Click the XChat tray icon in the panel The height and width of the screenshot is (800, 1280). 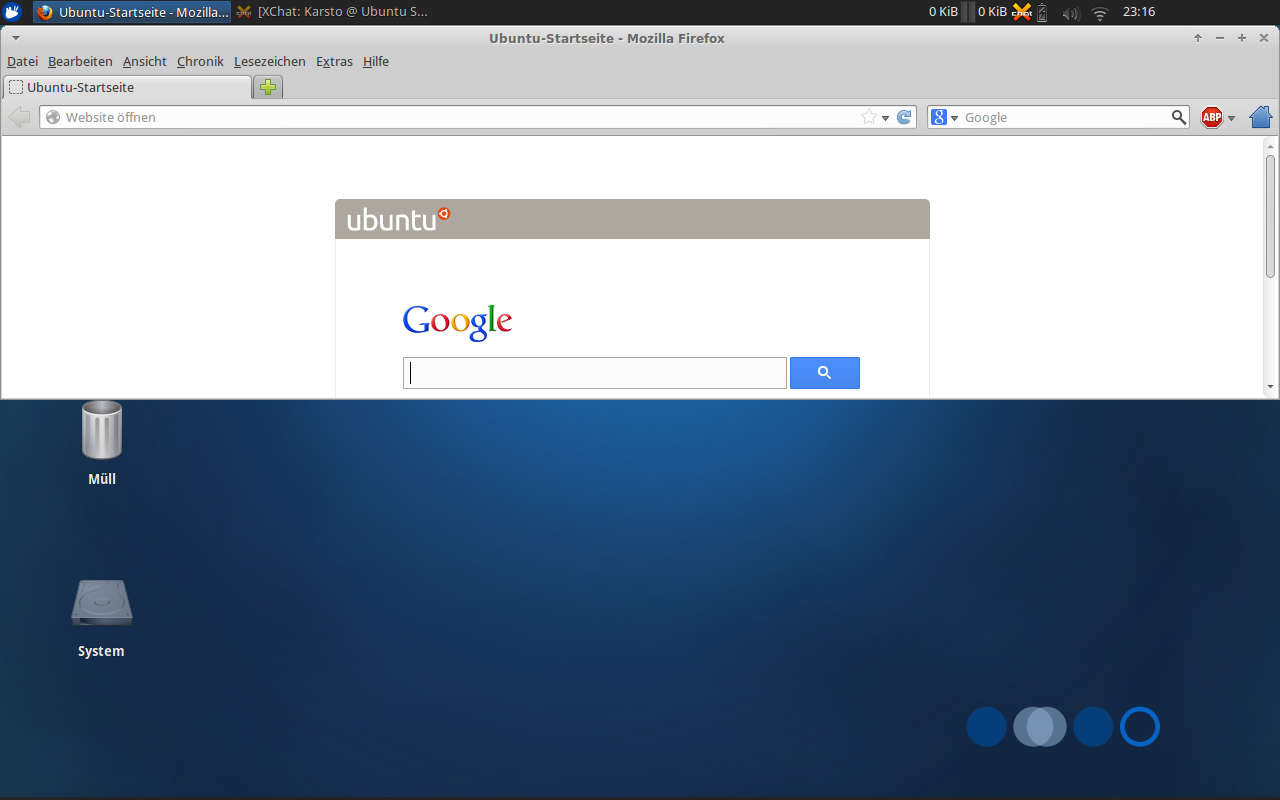coord(1021,12)
